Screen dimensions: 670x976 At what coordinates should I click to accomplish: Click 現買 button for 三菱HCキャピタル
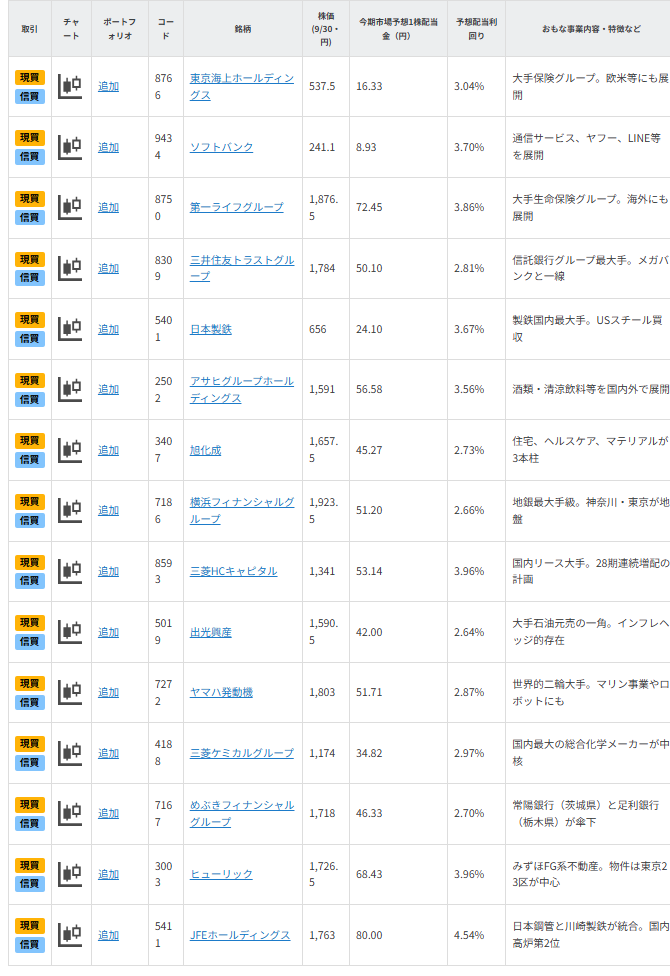click(x=30, y=562)
